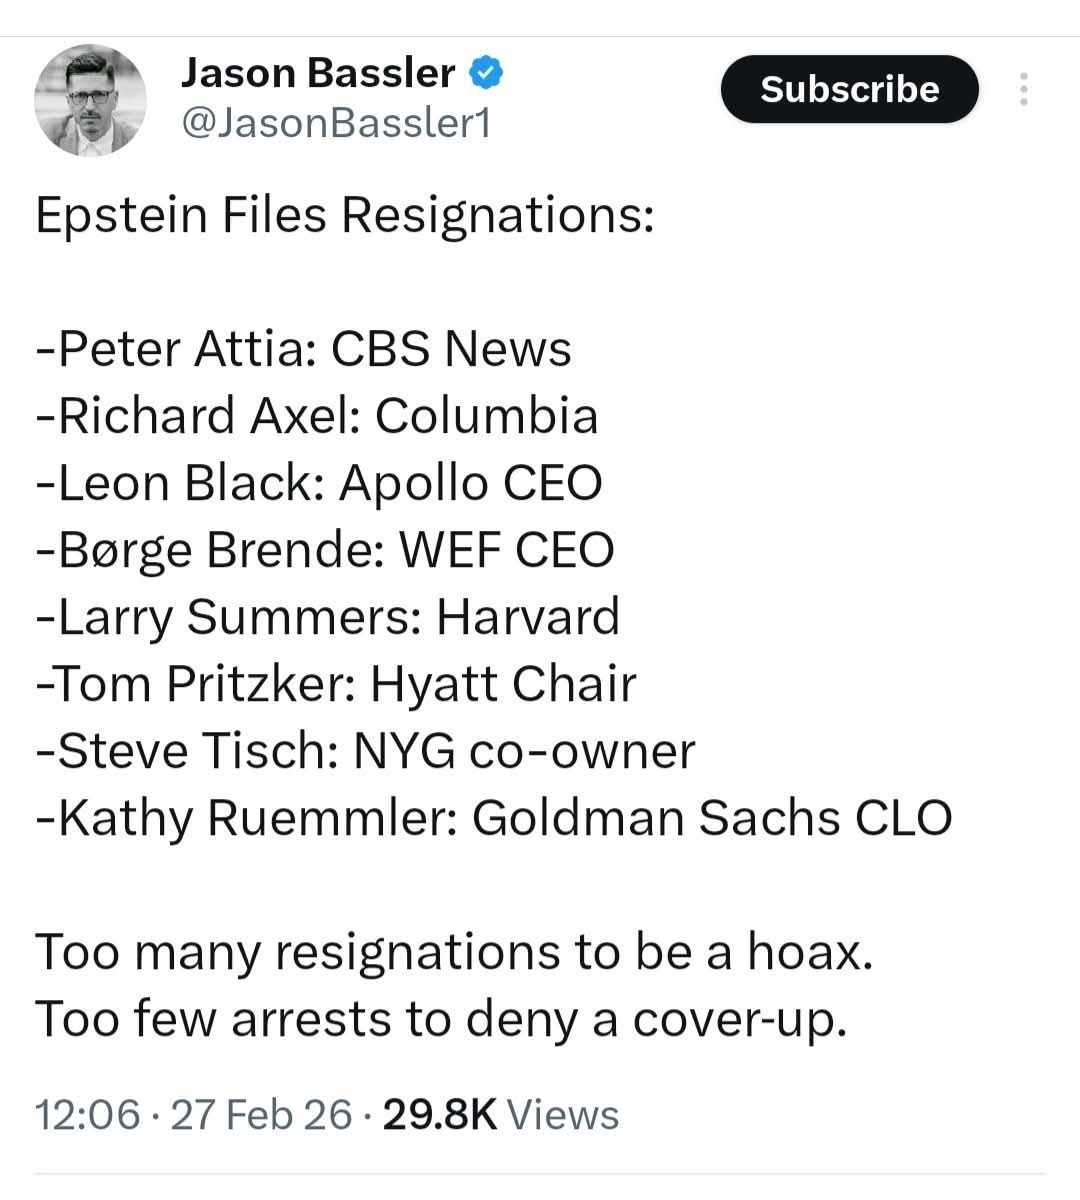Open the three-dot more options menu
This screenshot has height=1200, width=1080.
coord(1022,90)
